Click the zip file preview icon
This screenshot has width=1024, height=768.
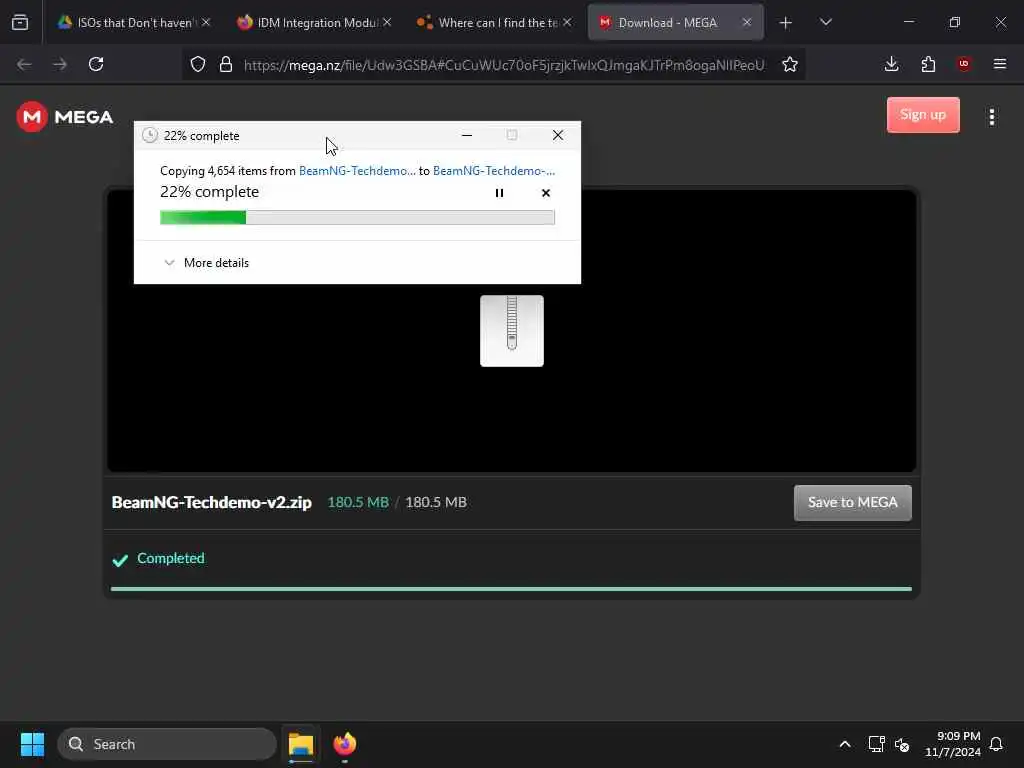pos(511,330)
